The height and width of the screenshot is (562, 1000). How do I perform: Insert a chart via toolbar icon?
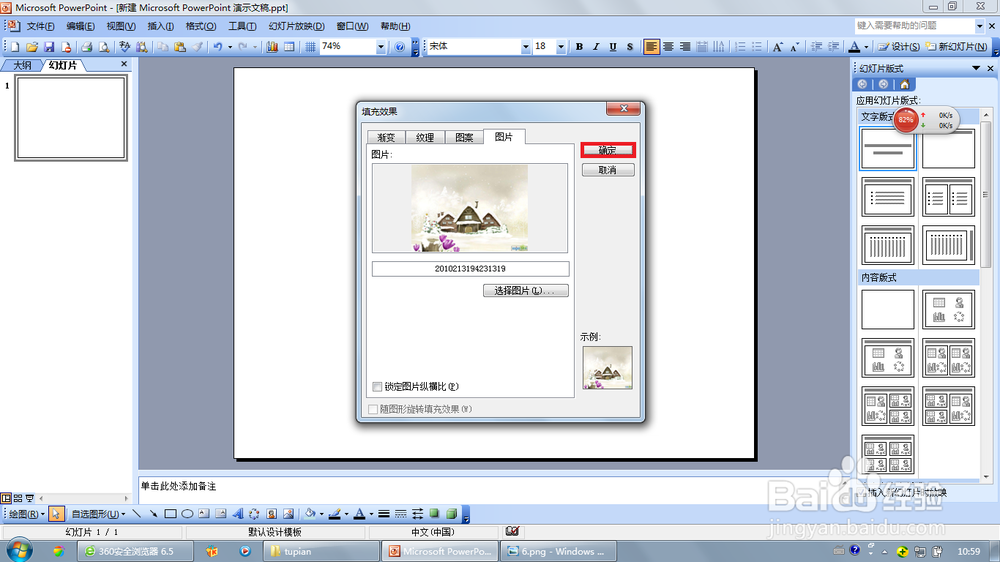click(272, 47)
